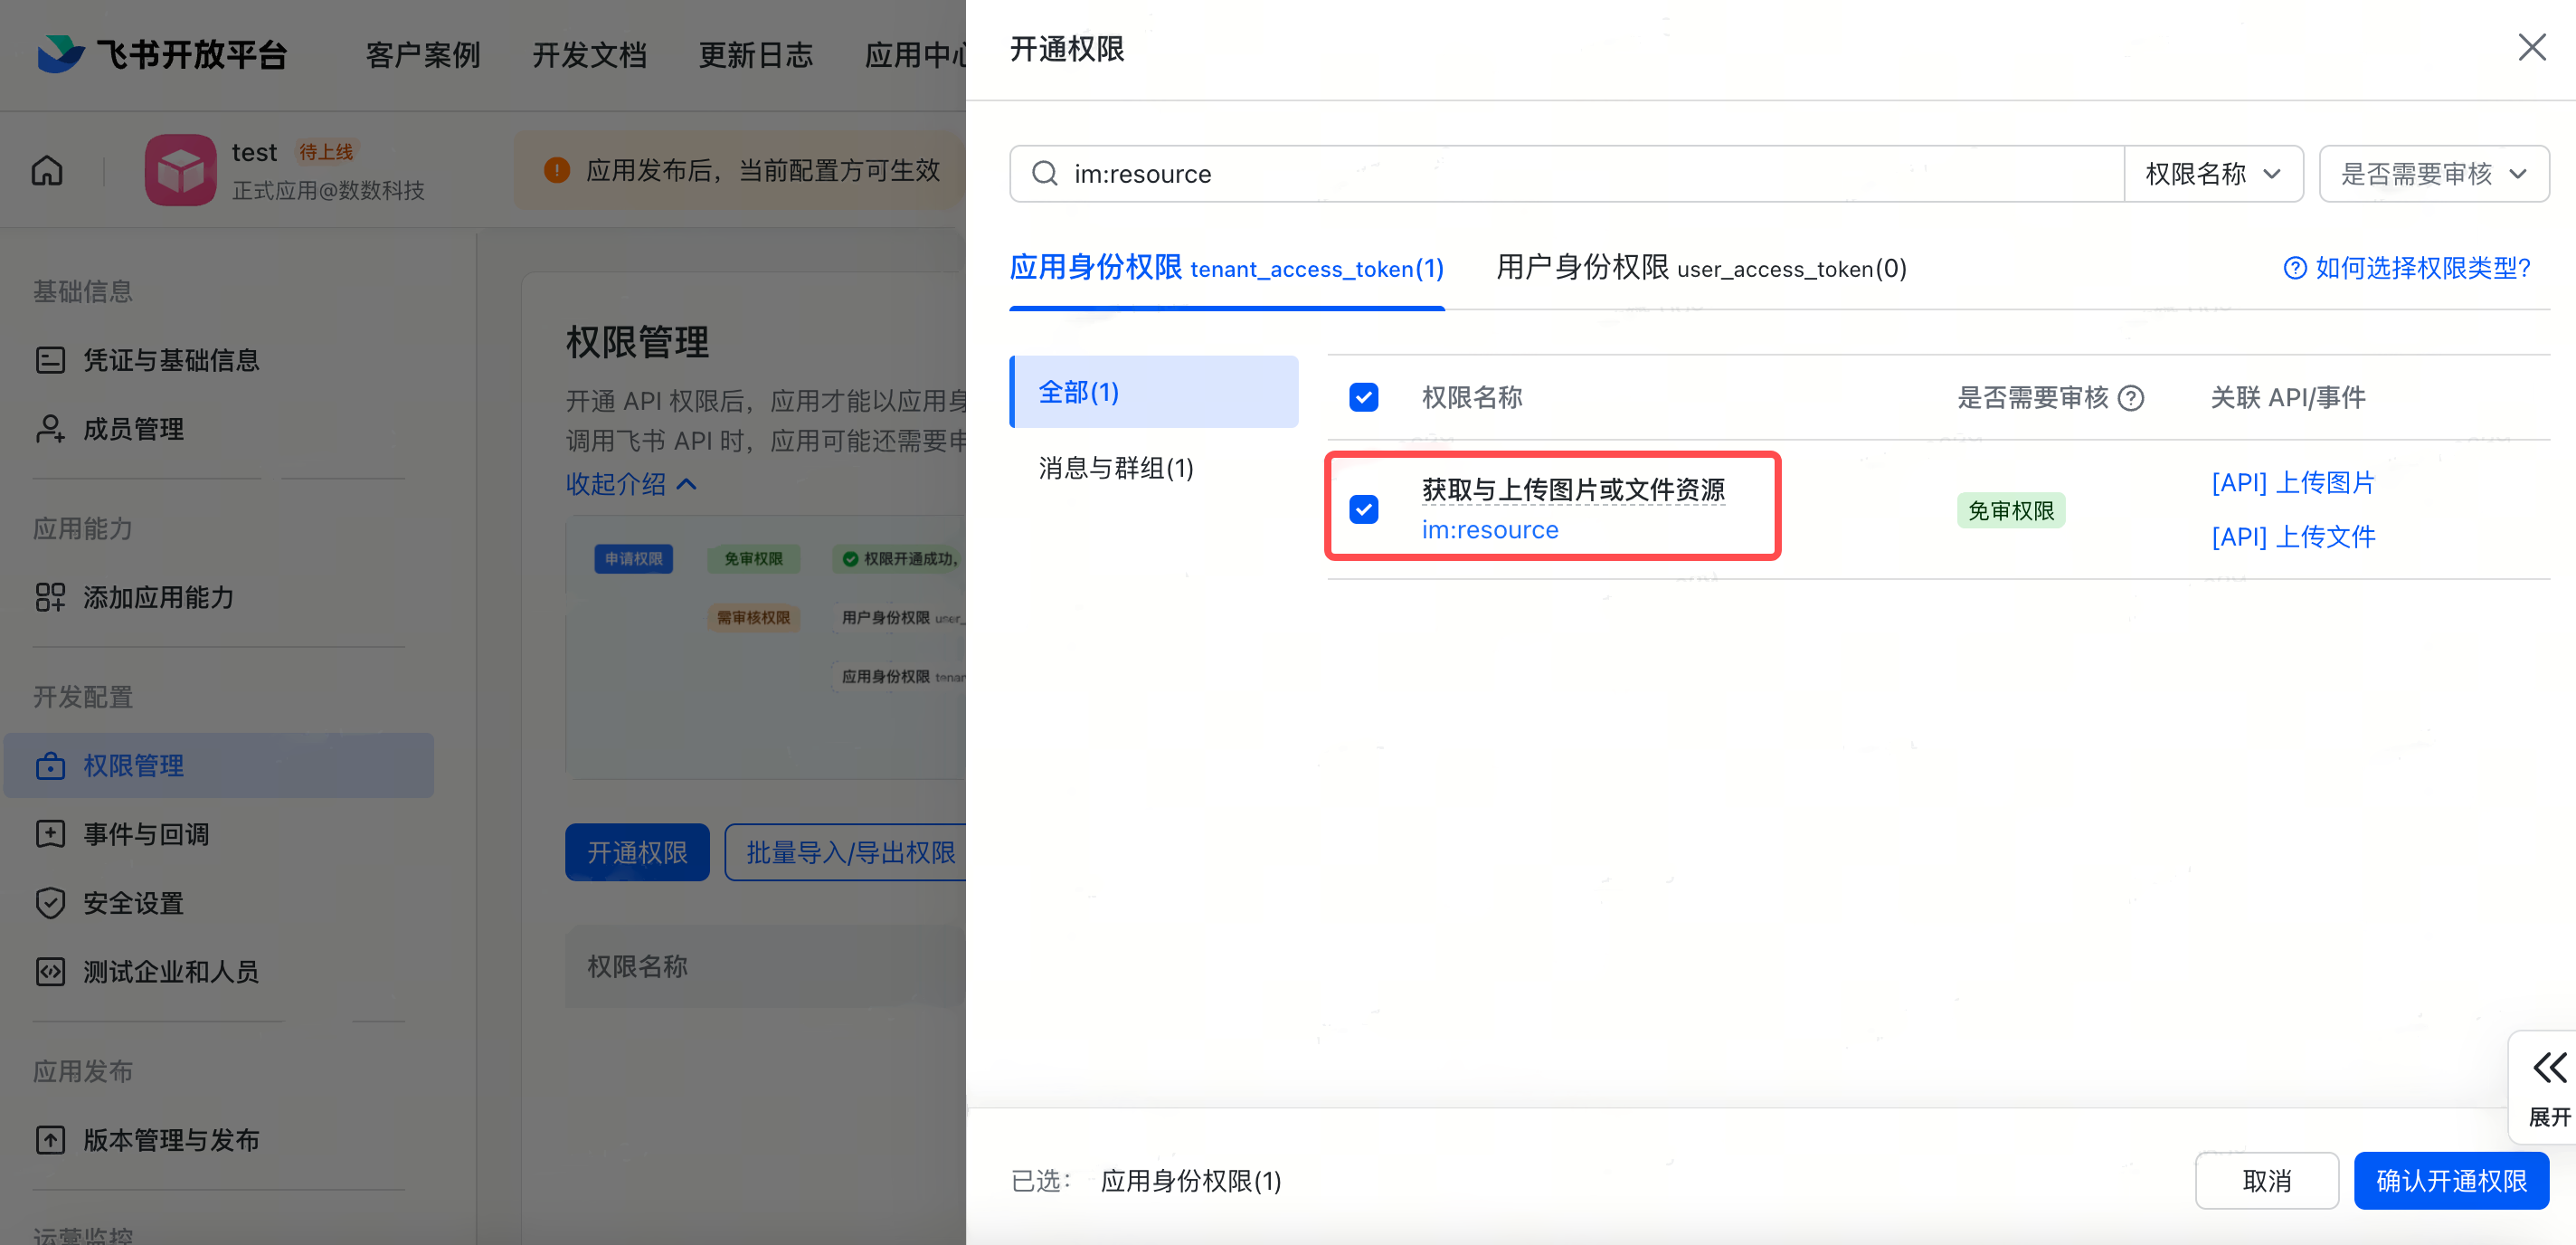Click help icon next to 是否需要审核 header
Viewport: 2576px width, 1245px height.
[2131, 398]
